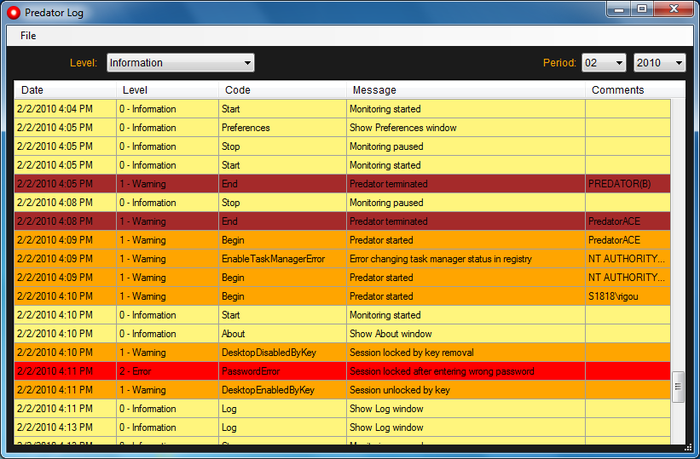Click the vertical scrollbar thumb
This screenshot has height=459, width=700.
click(678, 387)
